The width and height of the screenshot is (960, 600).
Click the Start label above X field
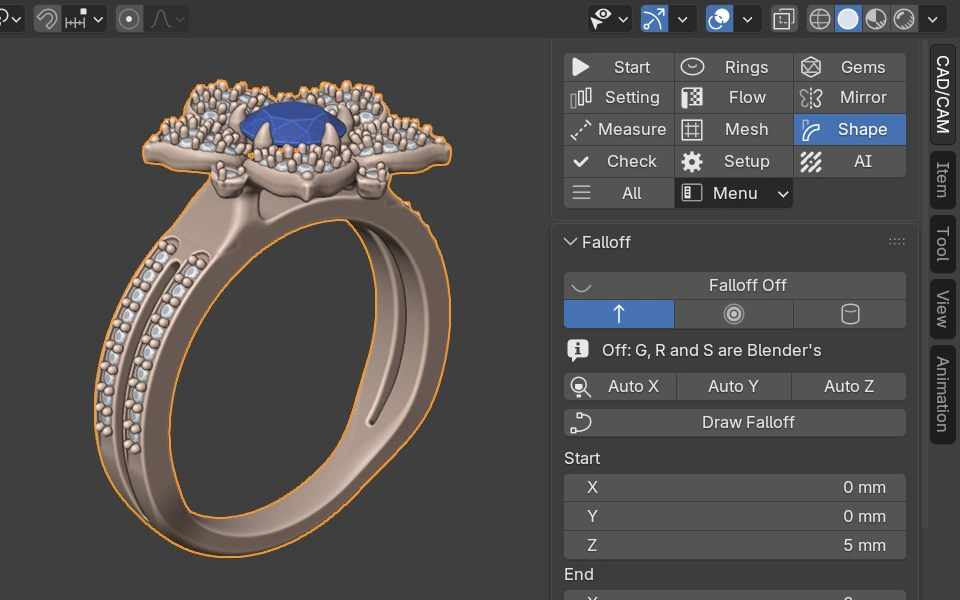click(x=582, y=458)
